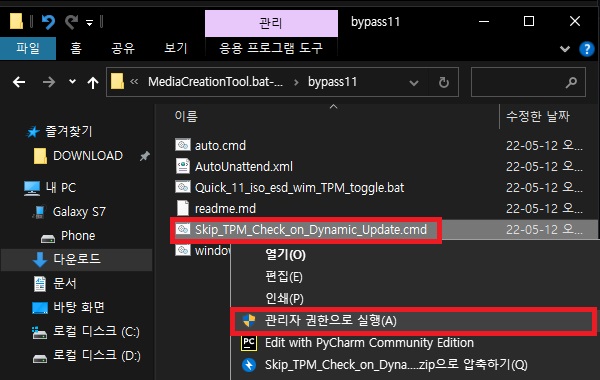Select the 관리 contextual tab header

coord(271,23)
